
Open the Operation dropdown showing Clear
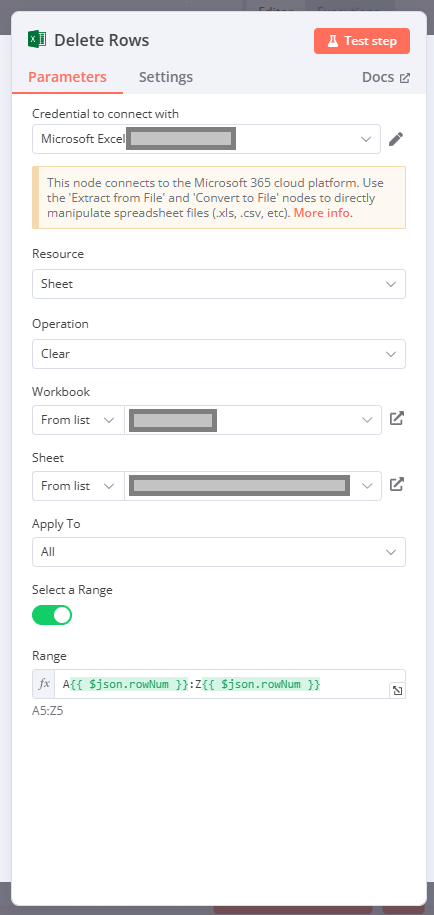click(x=219, y=354)
